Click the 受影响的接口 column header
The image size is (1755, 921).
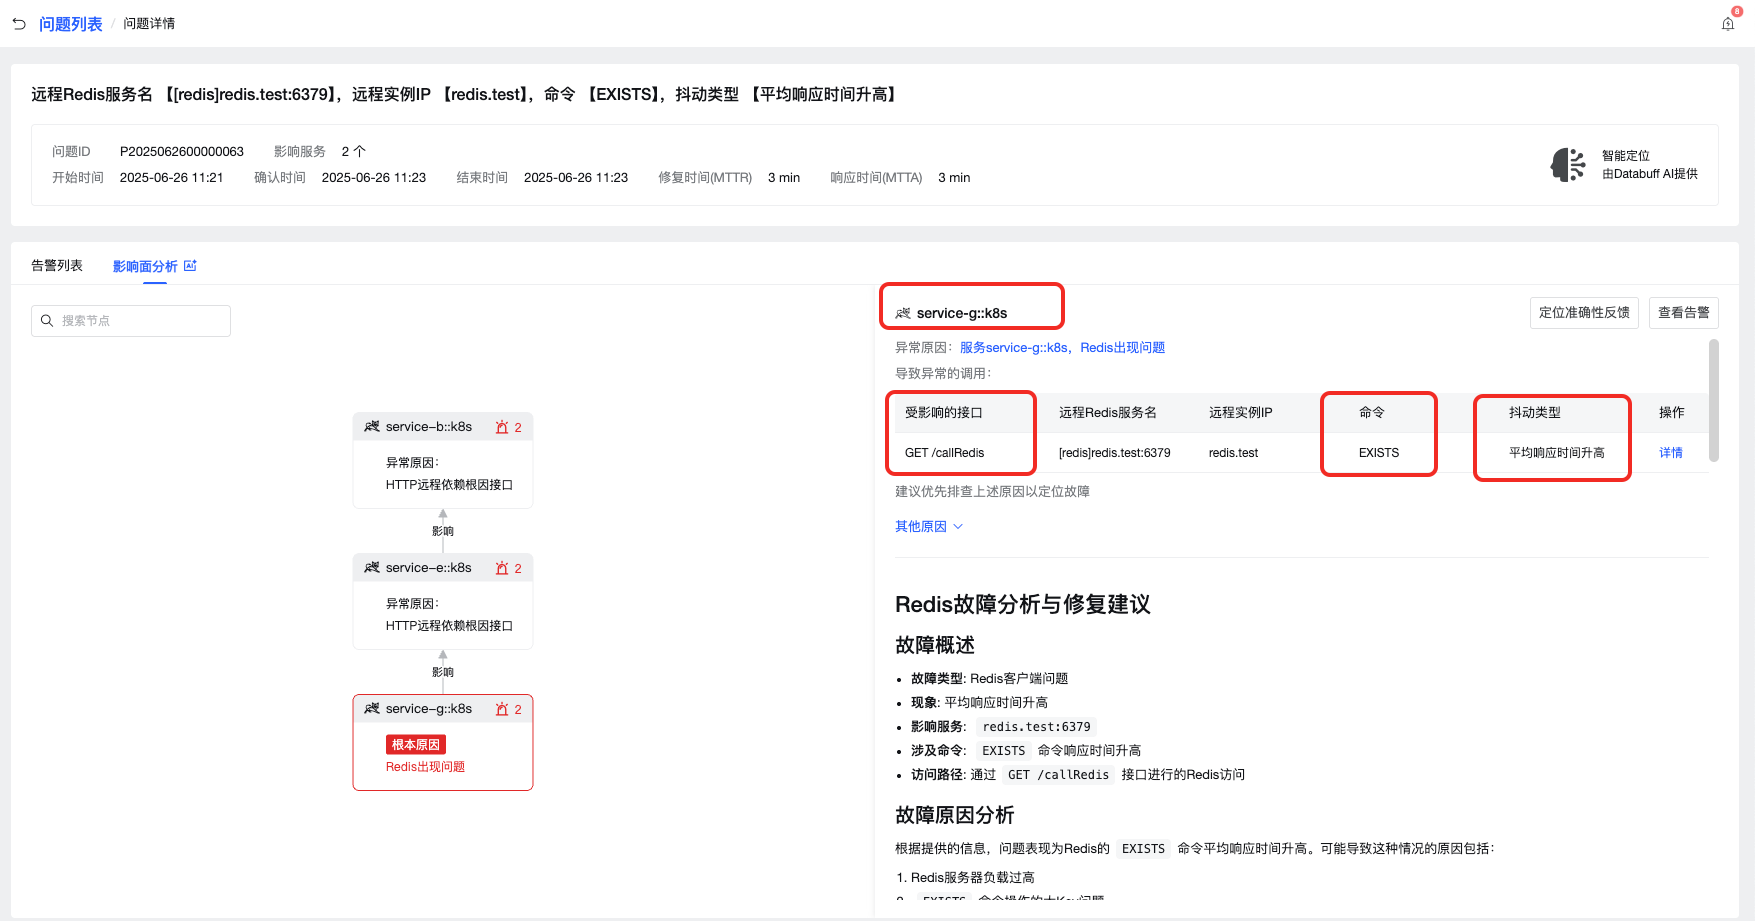pos(944,413)
